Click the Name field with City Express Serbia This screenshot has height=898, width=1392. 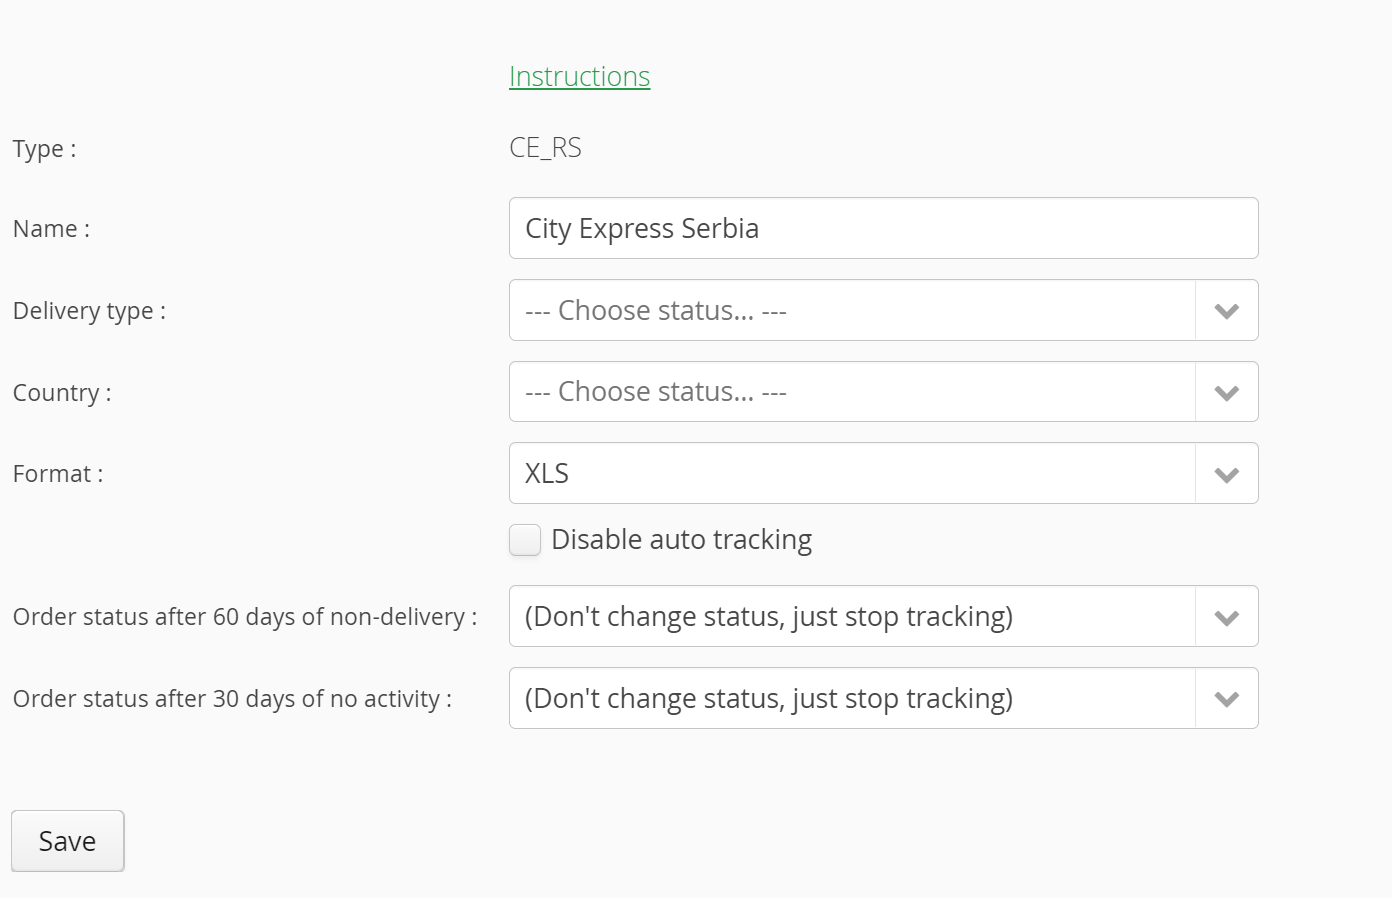pyautogui.click(x=883, y=229)
